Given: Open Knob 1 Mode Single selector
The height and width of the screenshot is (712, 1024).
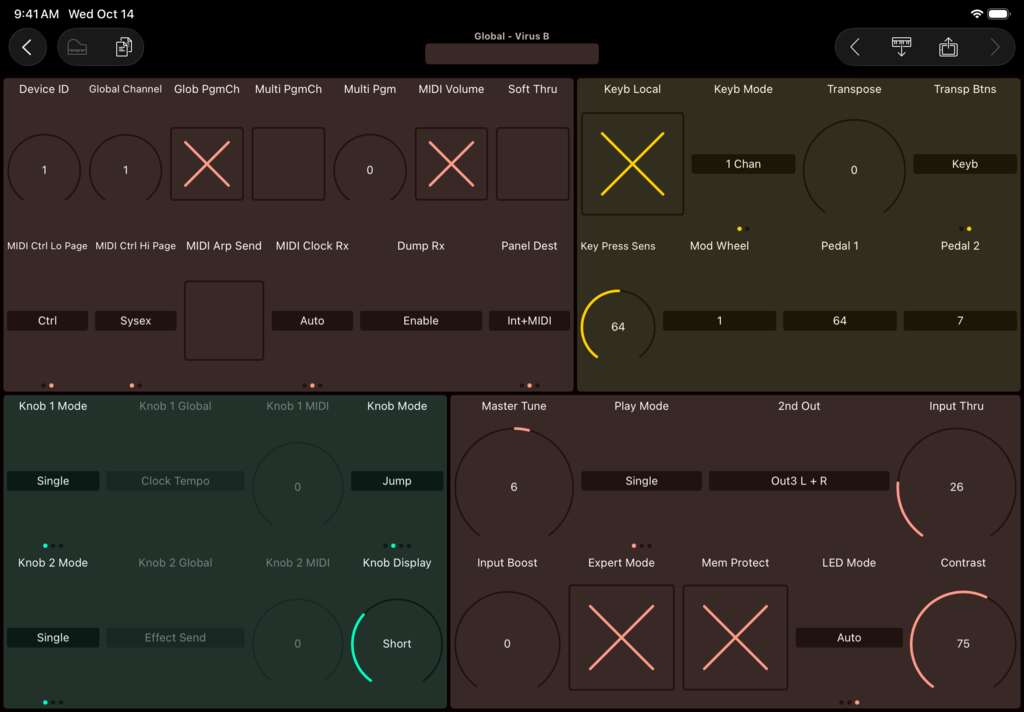Looking at the screenshot, I should tap(53, 481).
